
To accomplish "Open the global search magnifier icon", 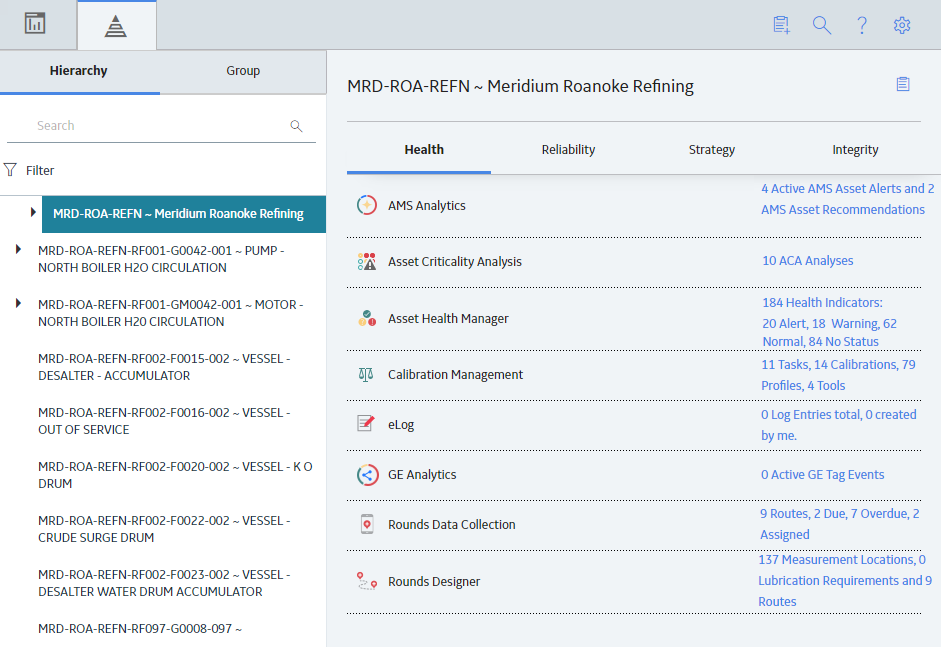I will tap(822, 25).
